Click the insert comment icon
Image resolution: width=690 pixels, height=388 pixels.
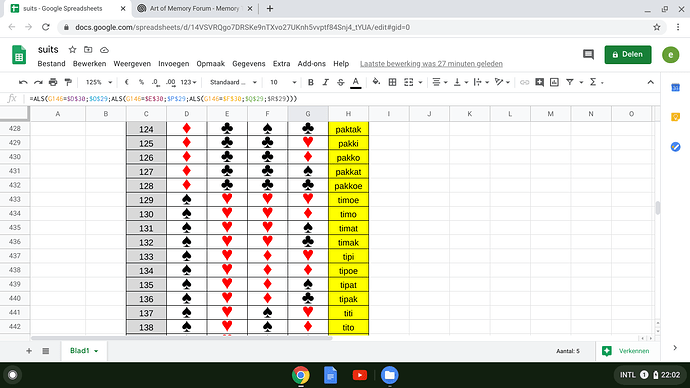click(x=539, y=82)
